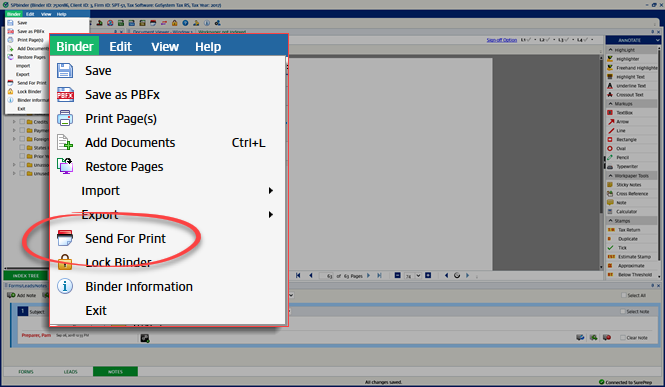The height and width of the screenshot is (387, 665).
Task: Apply the Approximate stamp
Action: point(631,266)
